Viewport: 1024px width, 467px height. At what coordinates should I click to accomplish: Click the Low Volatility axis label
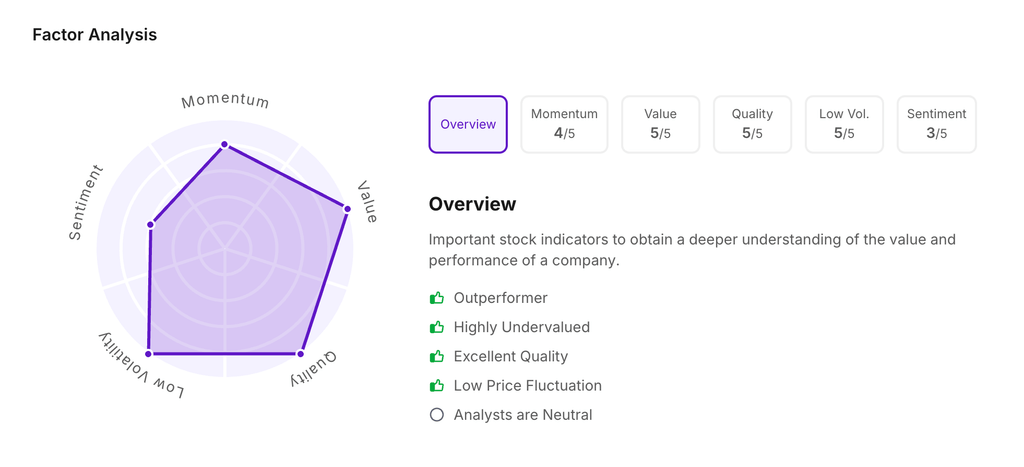point(141,367)
